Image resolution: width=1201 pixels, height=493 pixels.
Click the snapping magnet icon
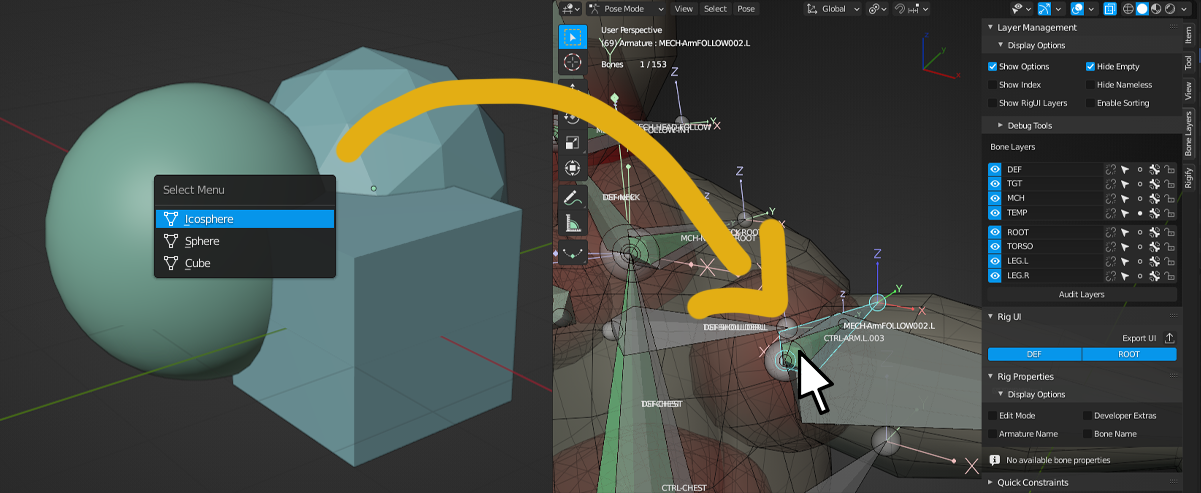pyautogui.click(x=901, y=8)
